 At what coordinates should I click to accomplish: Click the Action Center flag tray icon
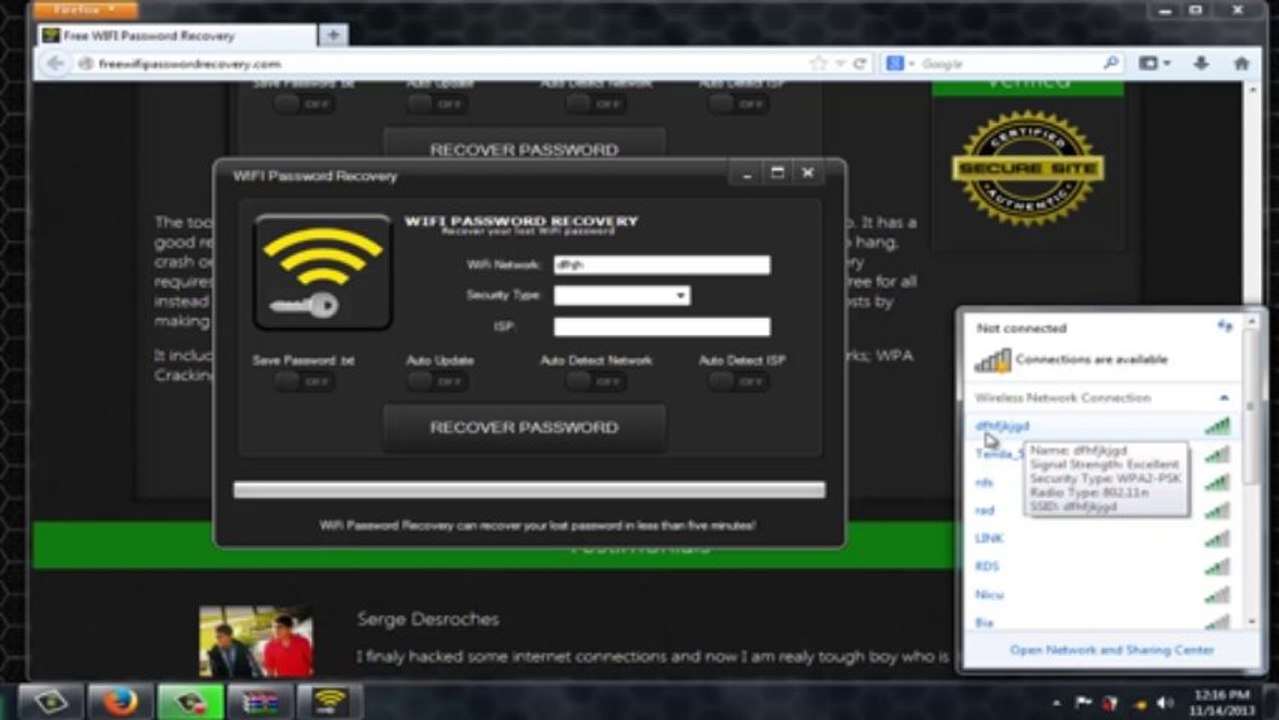pyautogui.click(x=1083, y=702)
